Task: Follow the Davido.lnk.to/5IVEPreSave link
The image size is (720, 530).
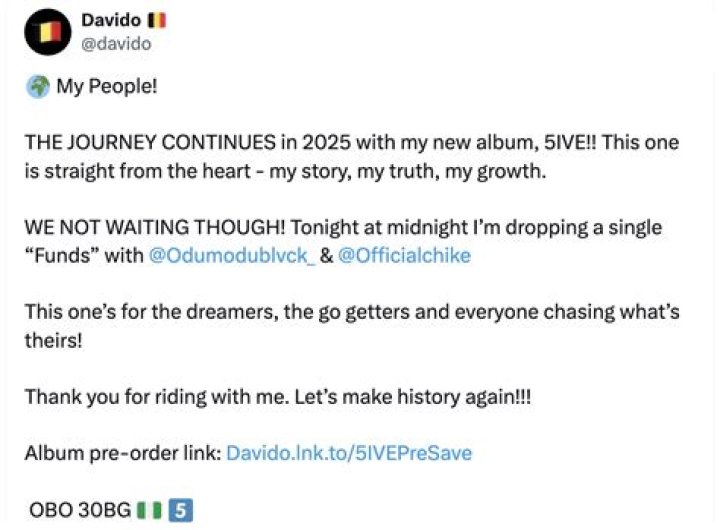Action: click(x=349, y=453)
